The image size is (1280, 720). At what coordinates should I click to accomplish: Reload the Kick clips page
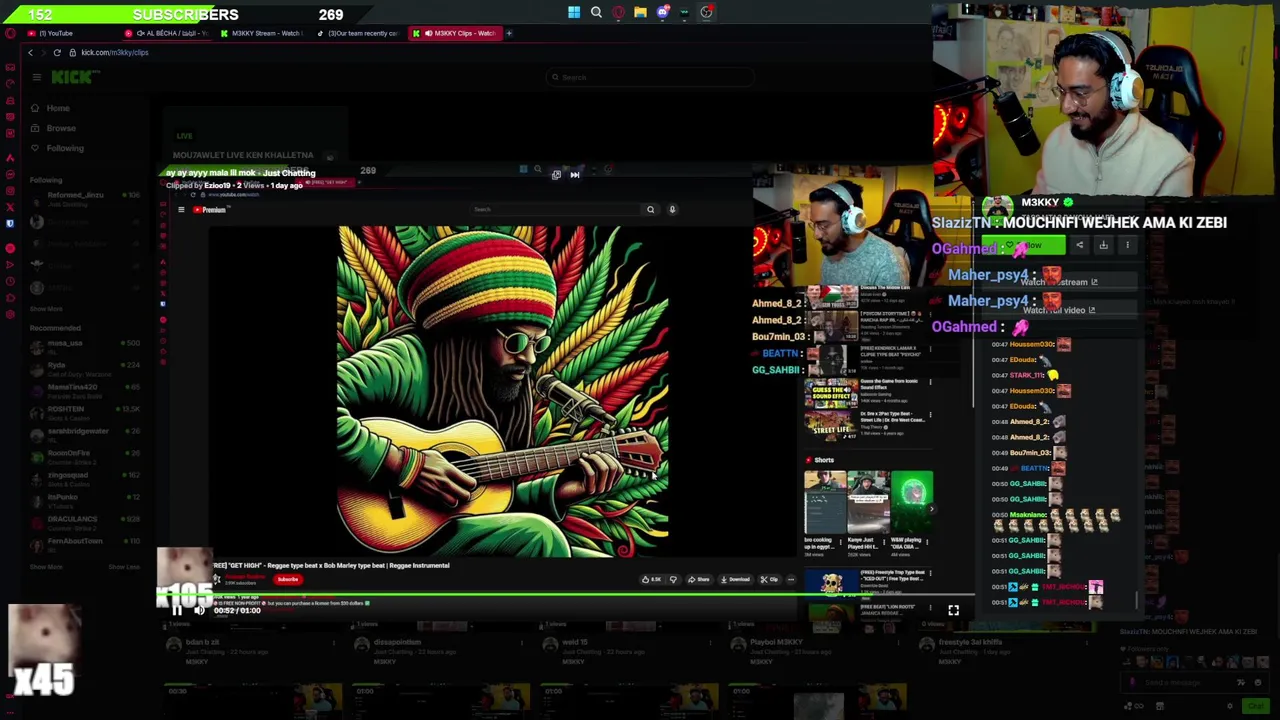click(x=57, y=52)
